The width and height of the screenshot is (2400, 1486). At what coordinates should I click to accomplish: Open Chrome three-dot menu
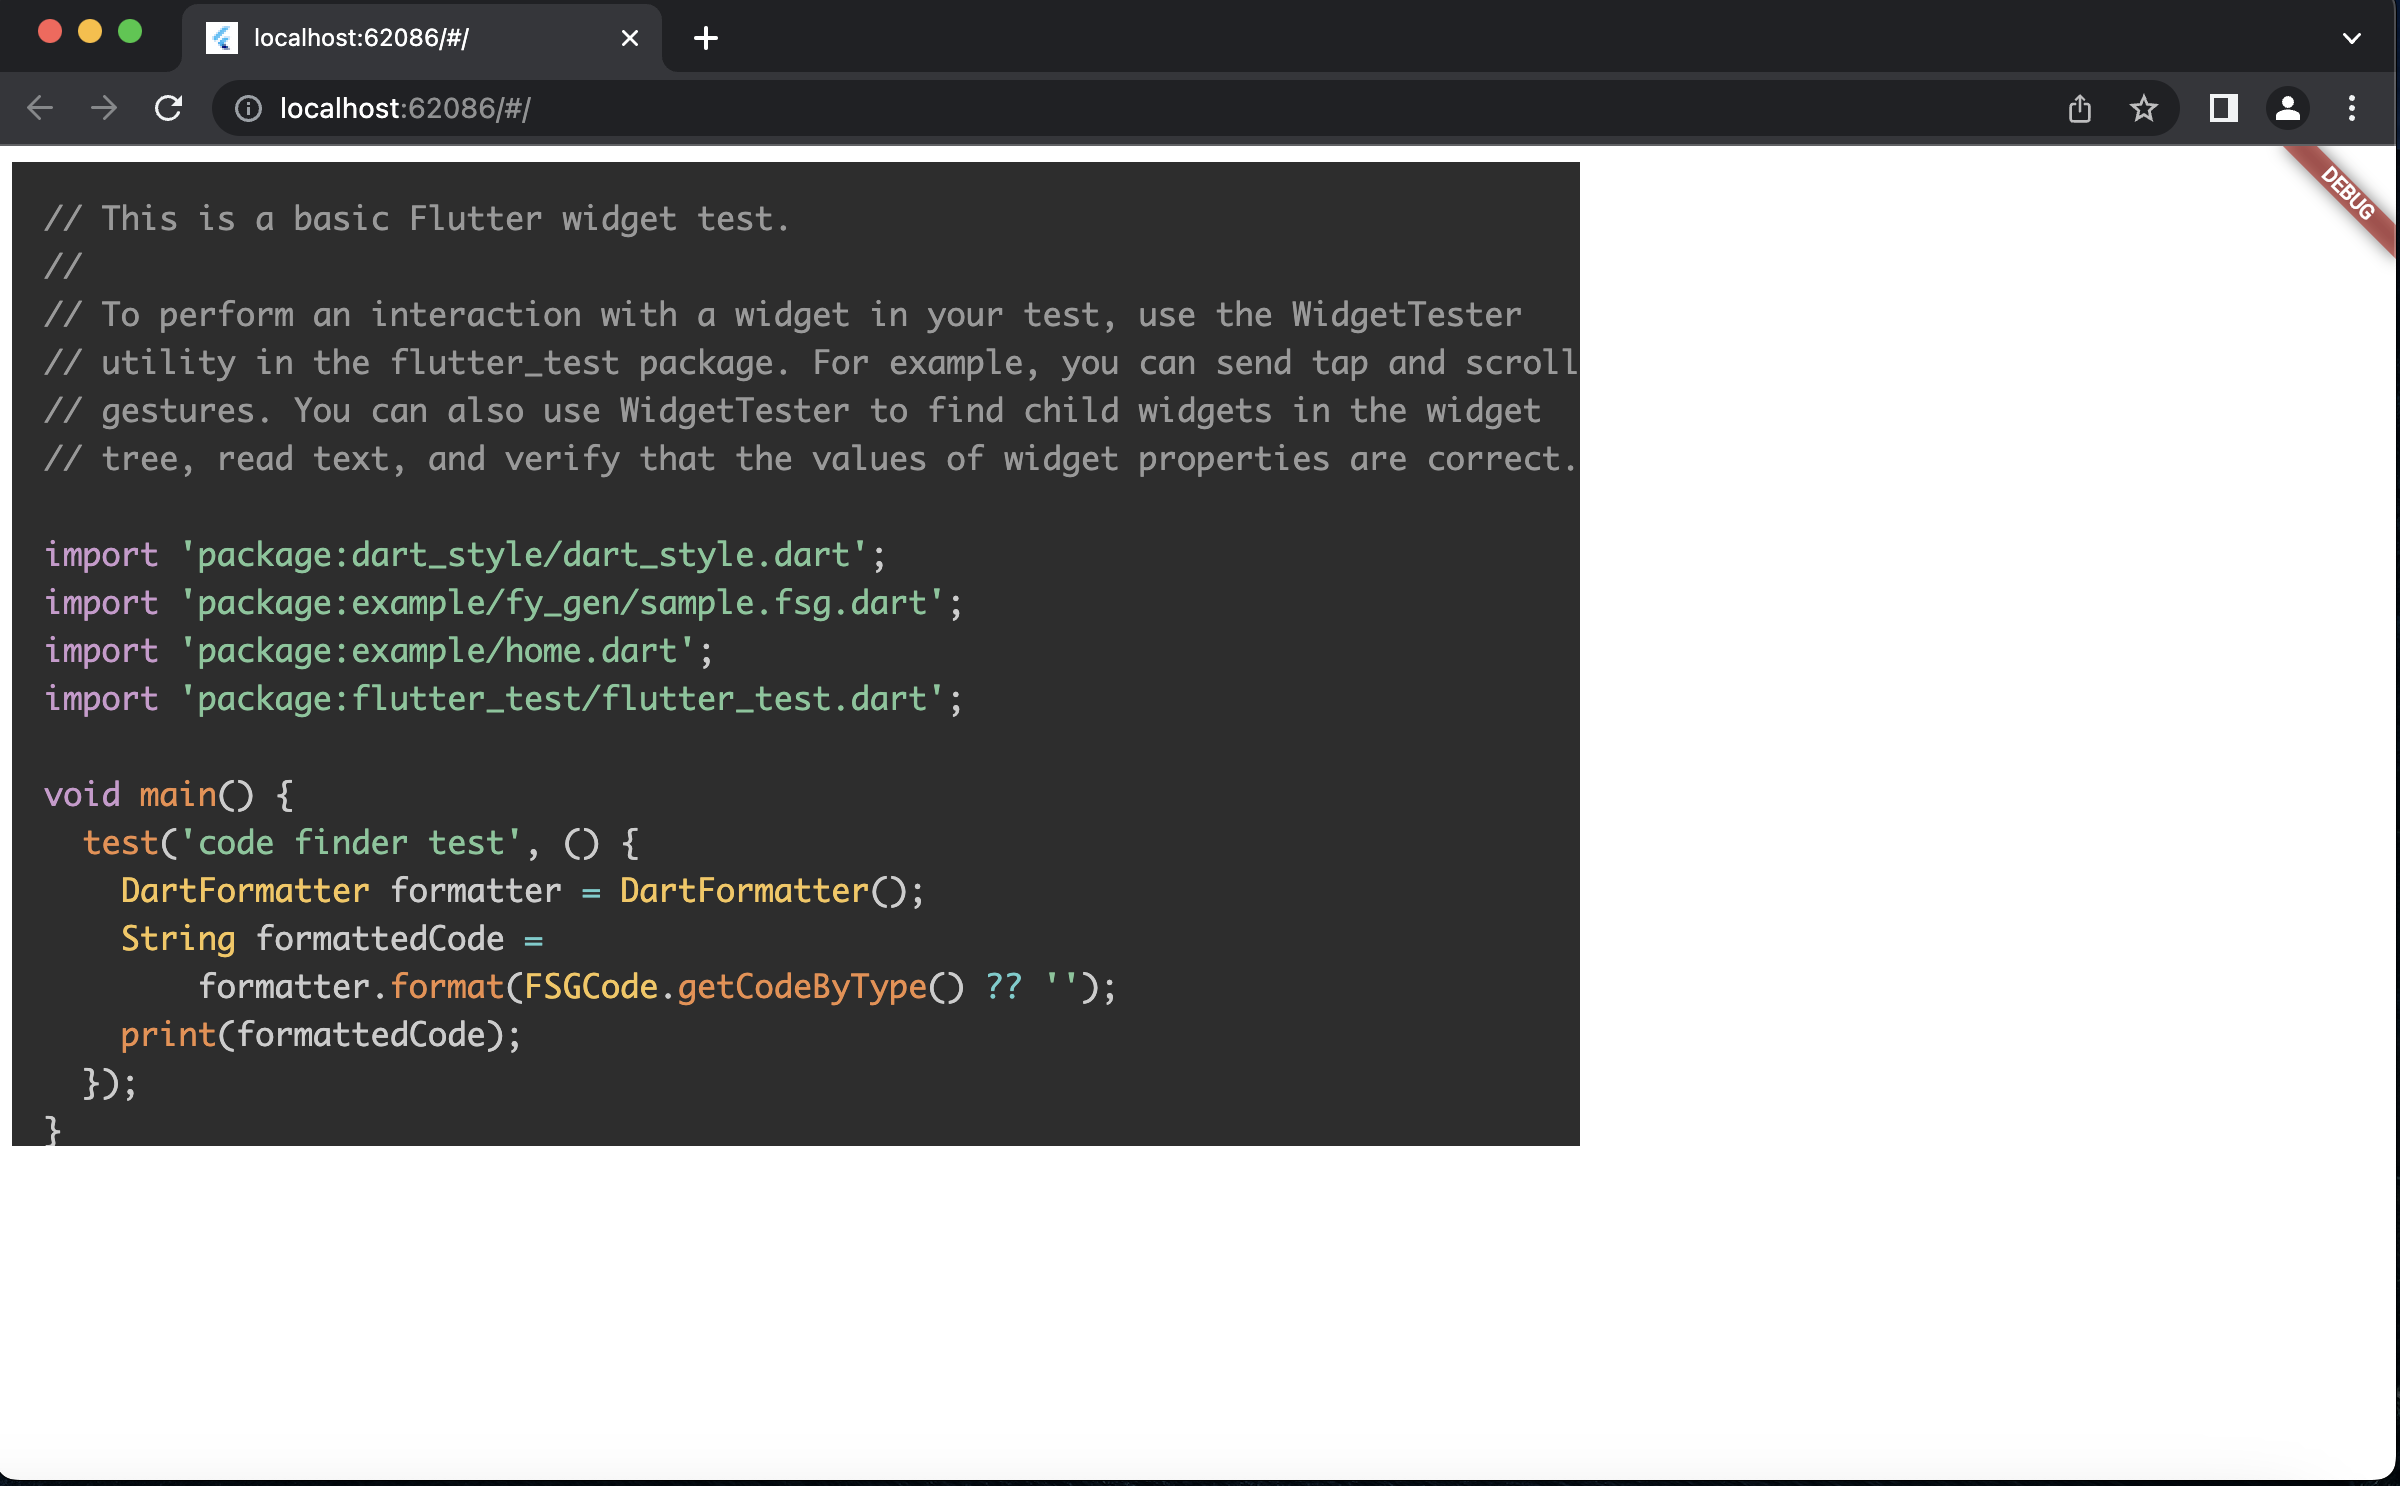coord(2352,108)
